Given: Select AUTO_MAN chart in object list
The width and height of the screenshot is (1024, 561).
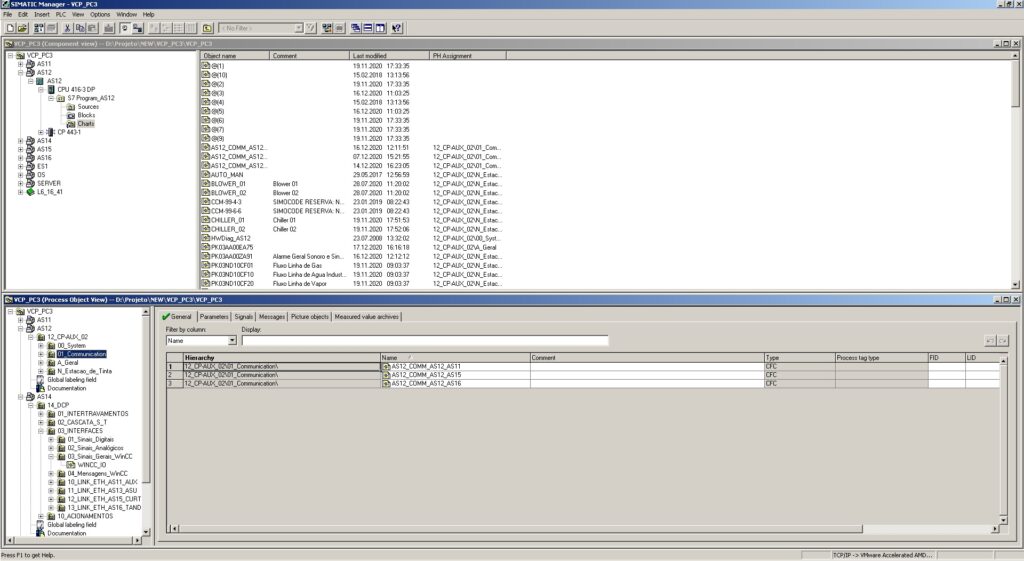Looking at the screenshot, I should 227,175.
